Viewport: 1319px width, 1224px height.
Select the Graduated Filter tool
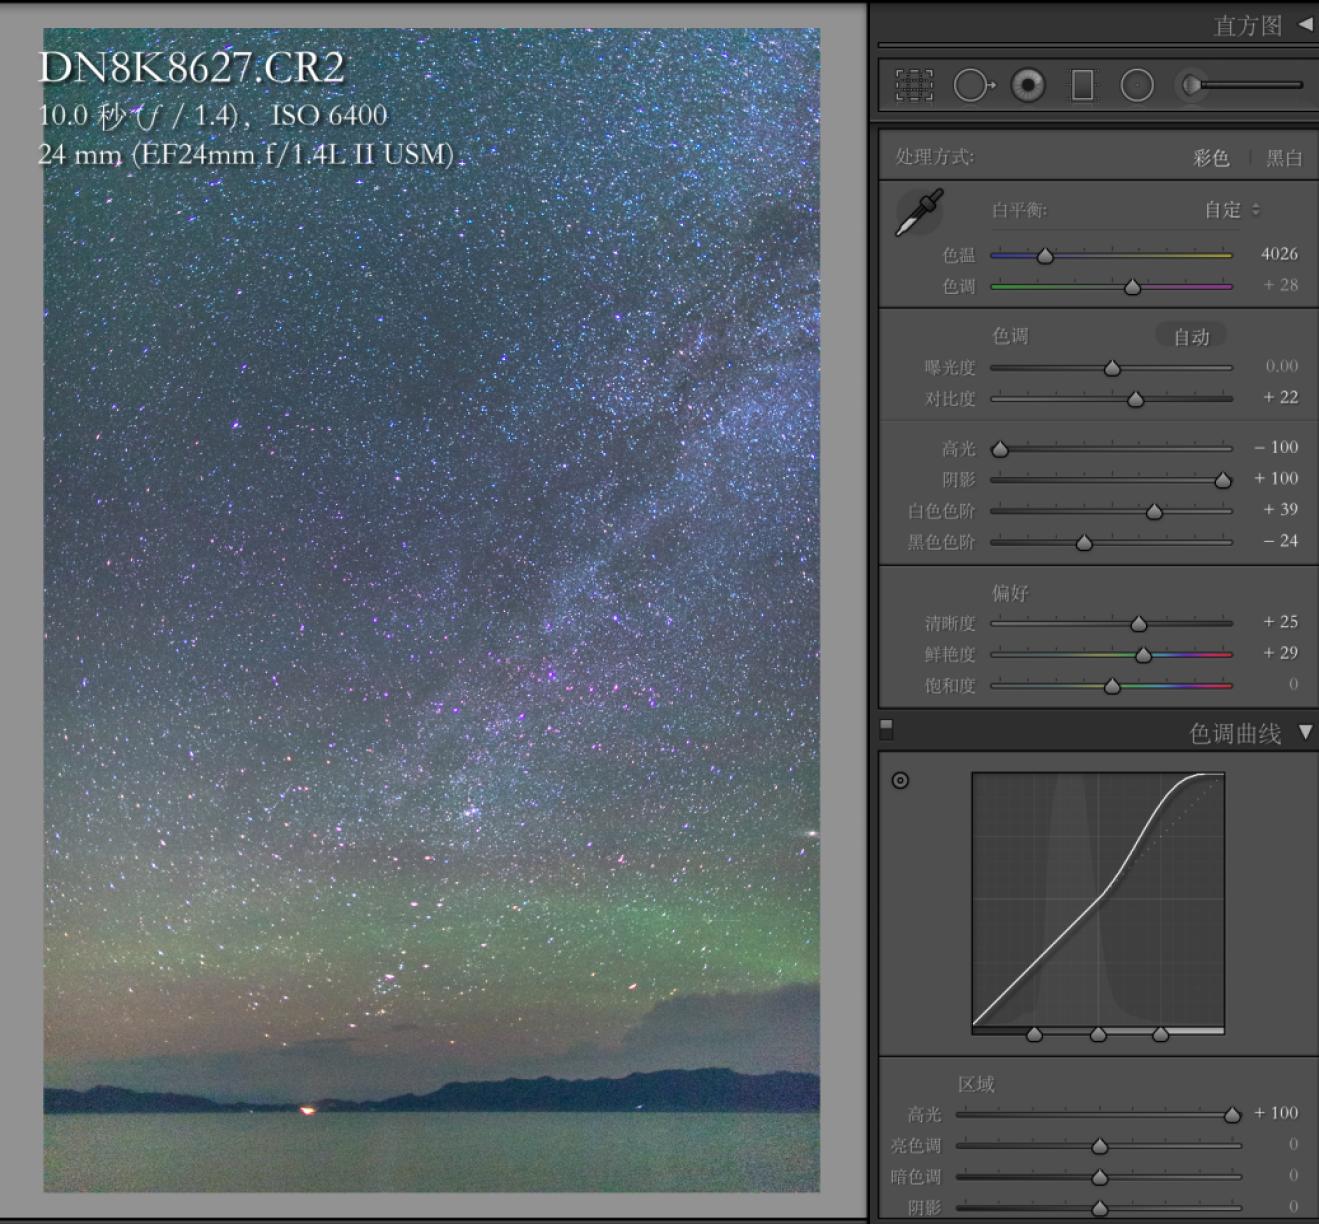[x=1082, y=86]
